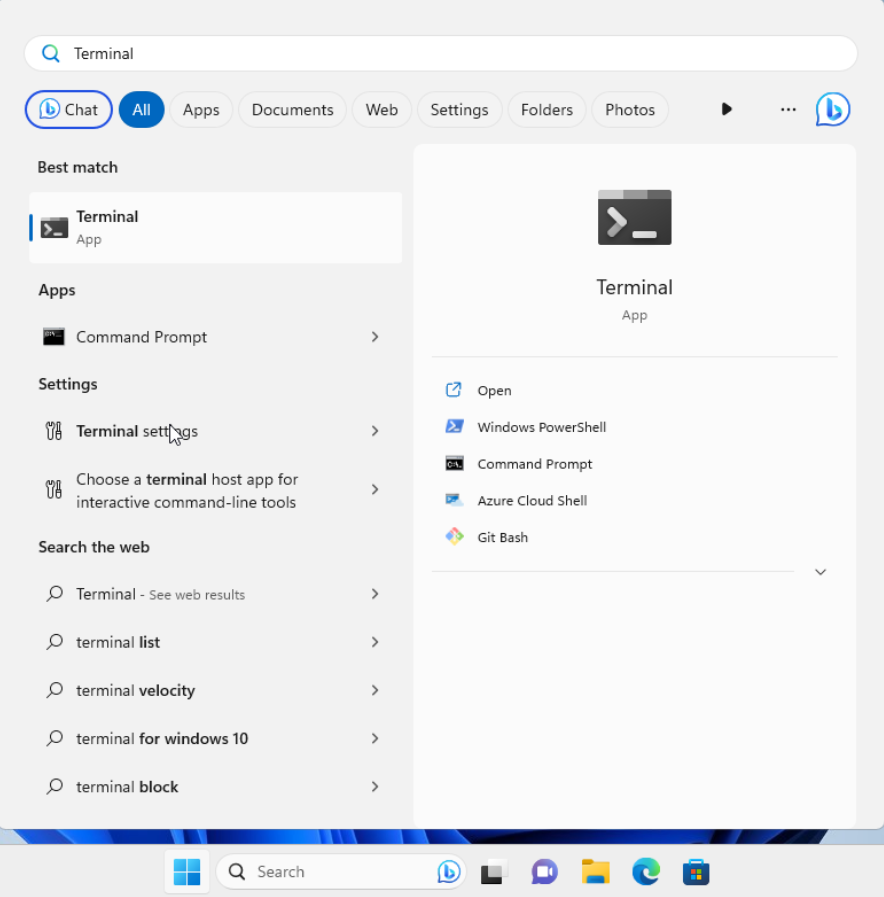Click Open to launch Terminal
Image resolution: width=884 pixels, height=897 pixels.
[x=494, y=390]
